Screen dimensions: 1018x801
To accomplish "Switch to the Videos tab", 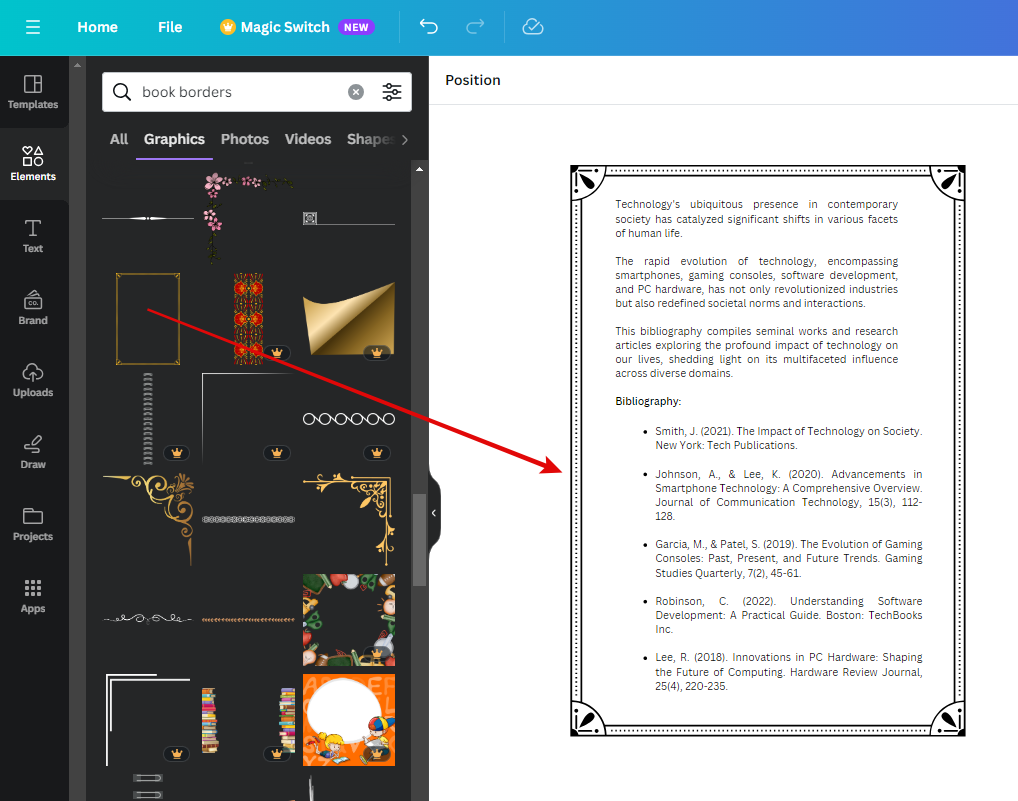I will pyautogui.click(x=308, y=140).
